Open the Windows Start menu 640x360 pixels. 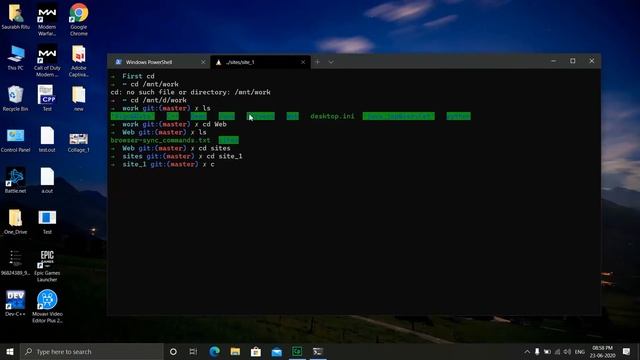pyautogui.click(x=10, y=351)
